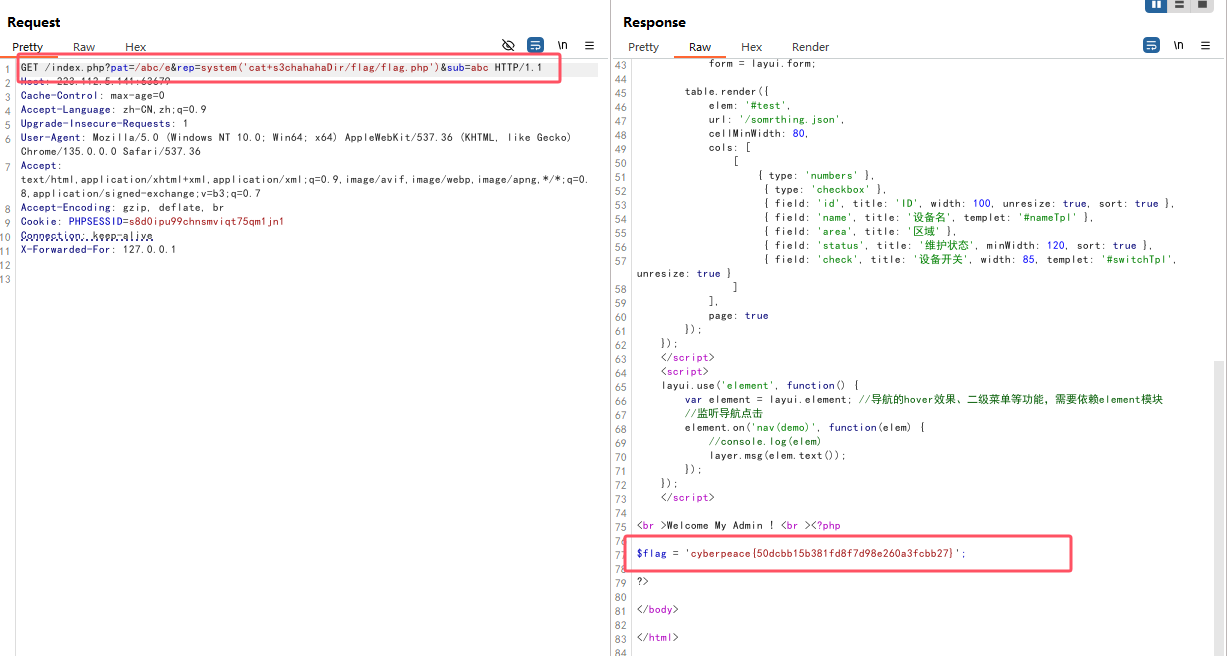Click the </body> closing tag line

tap(657, 609)
